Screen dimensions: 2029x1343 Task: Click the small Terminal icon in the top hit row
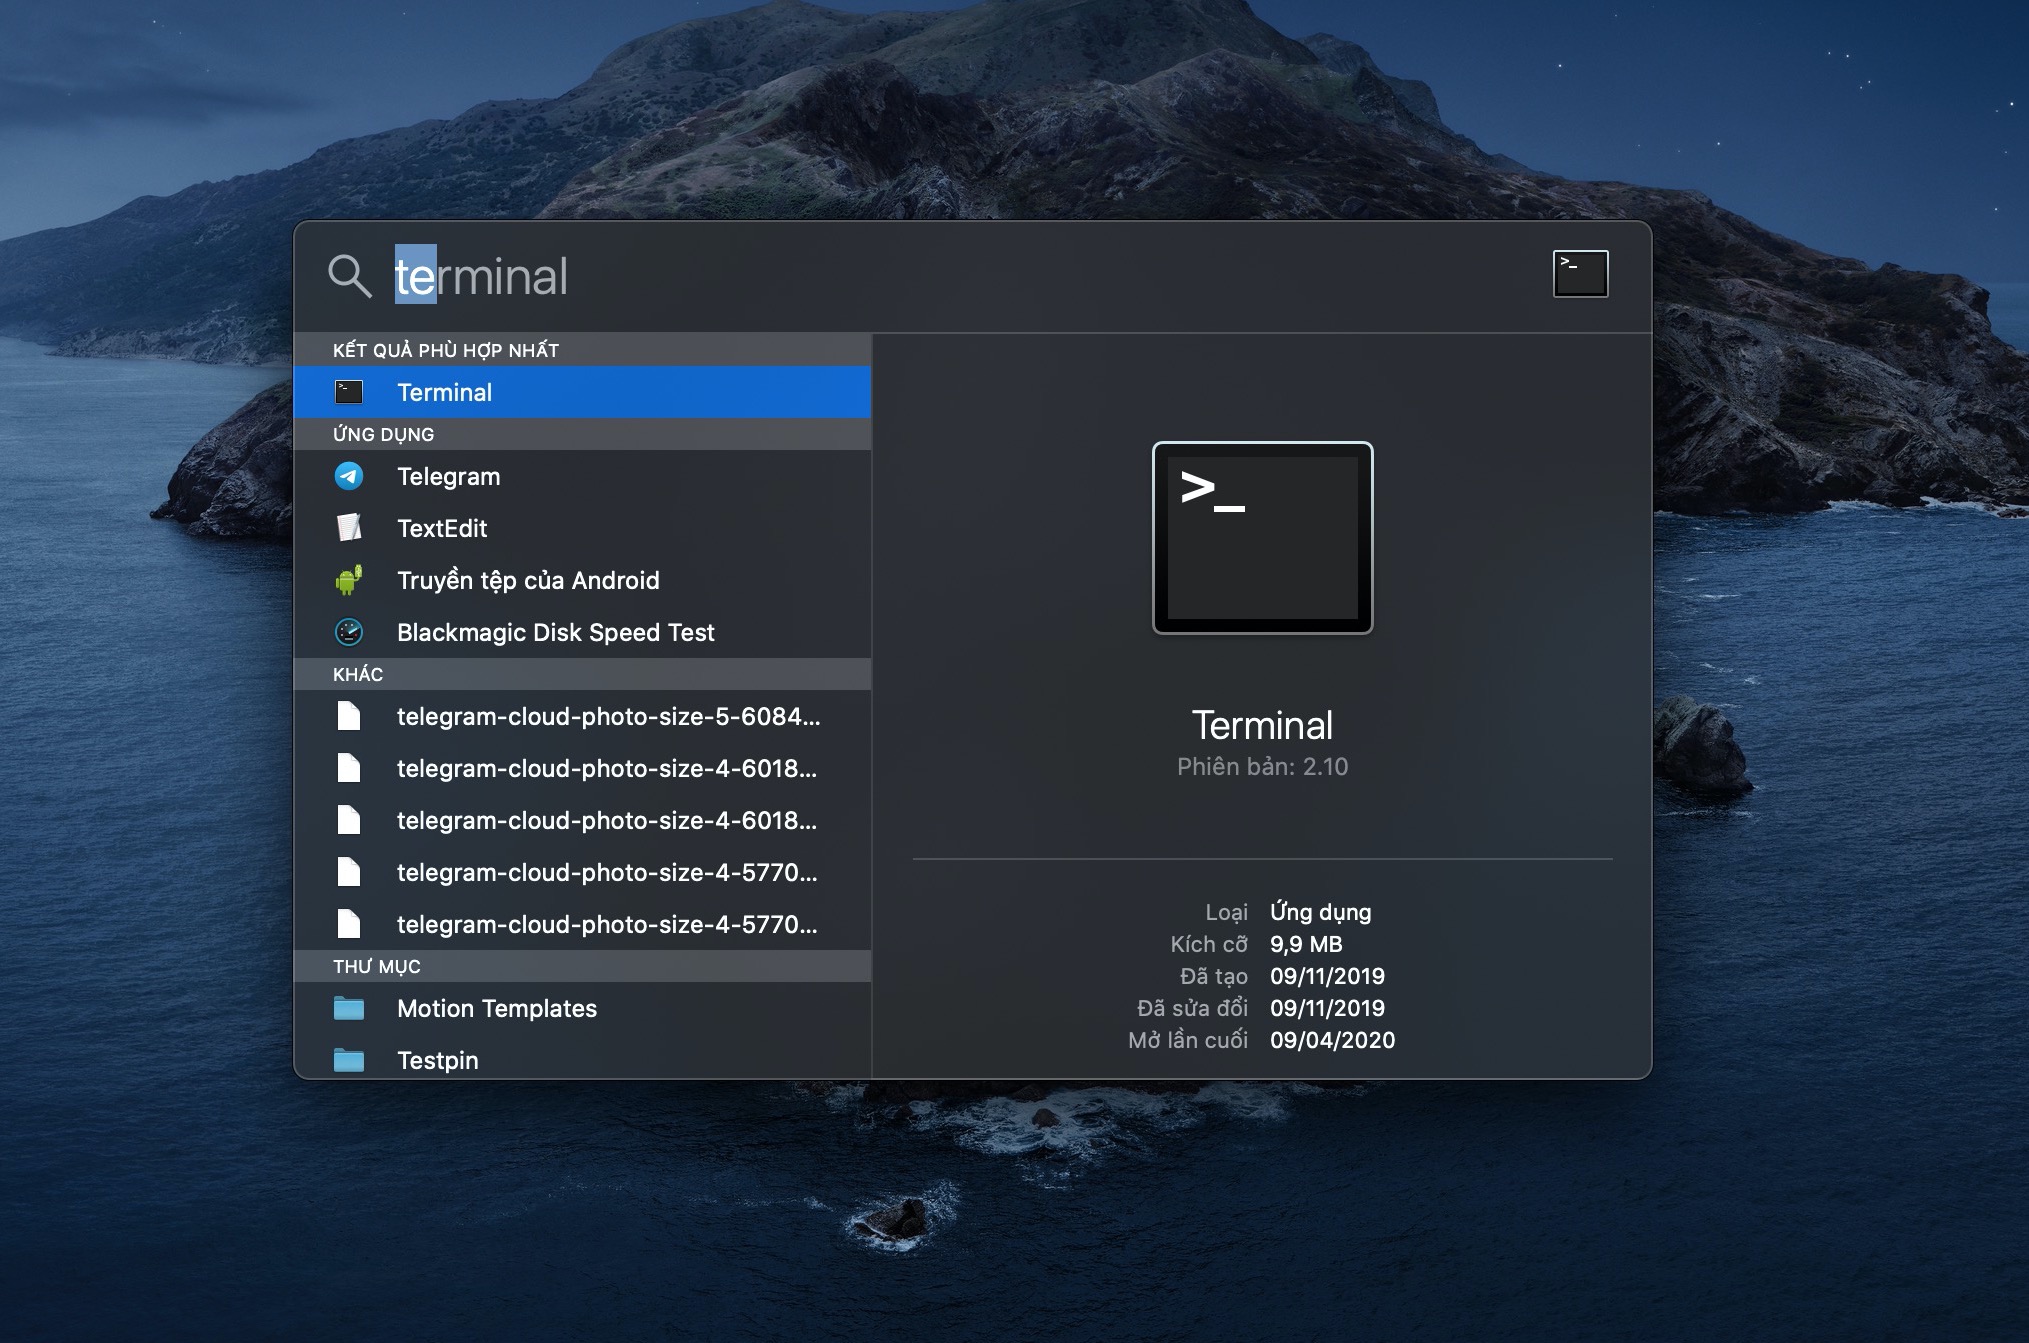(349, 392)
